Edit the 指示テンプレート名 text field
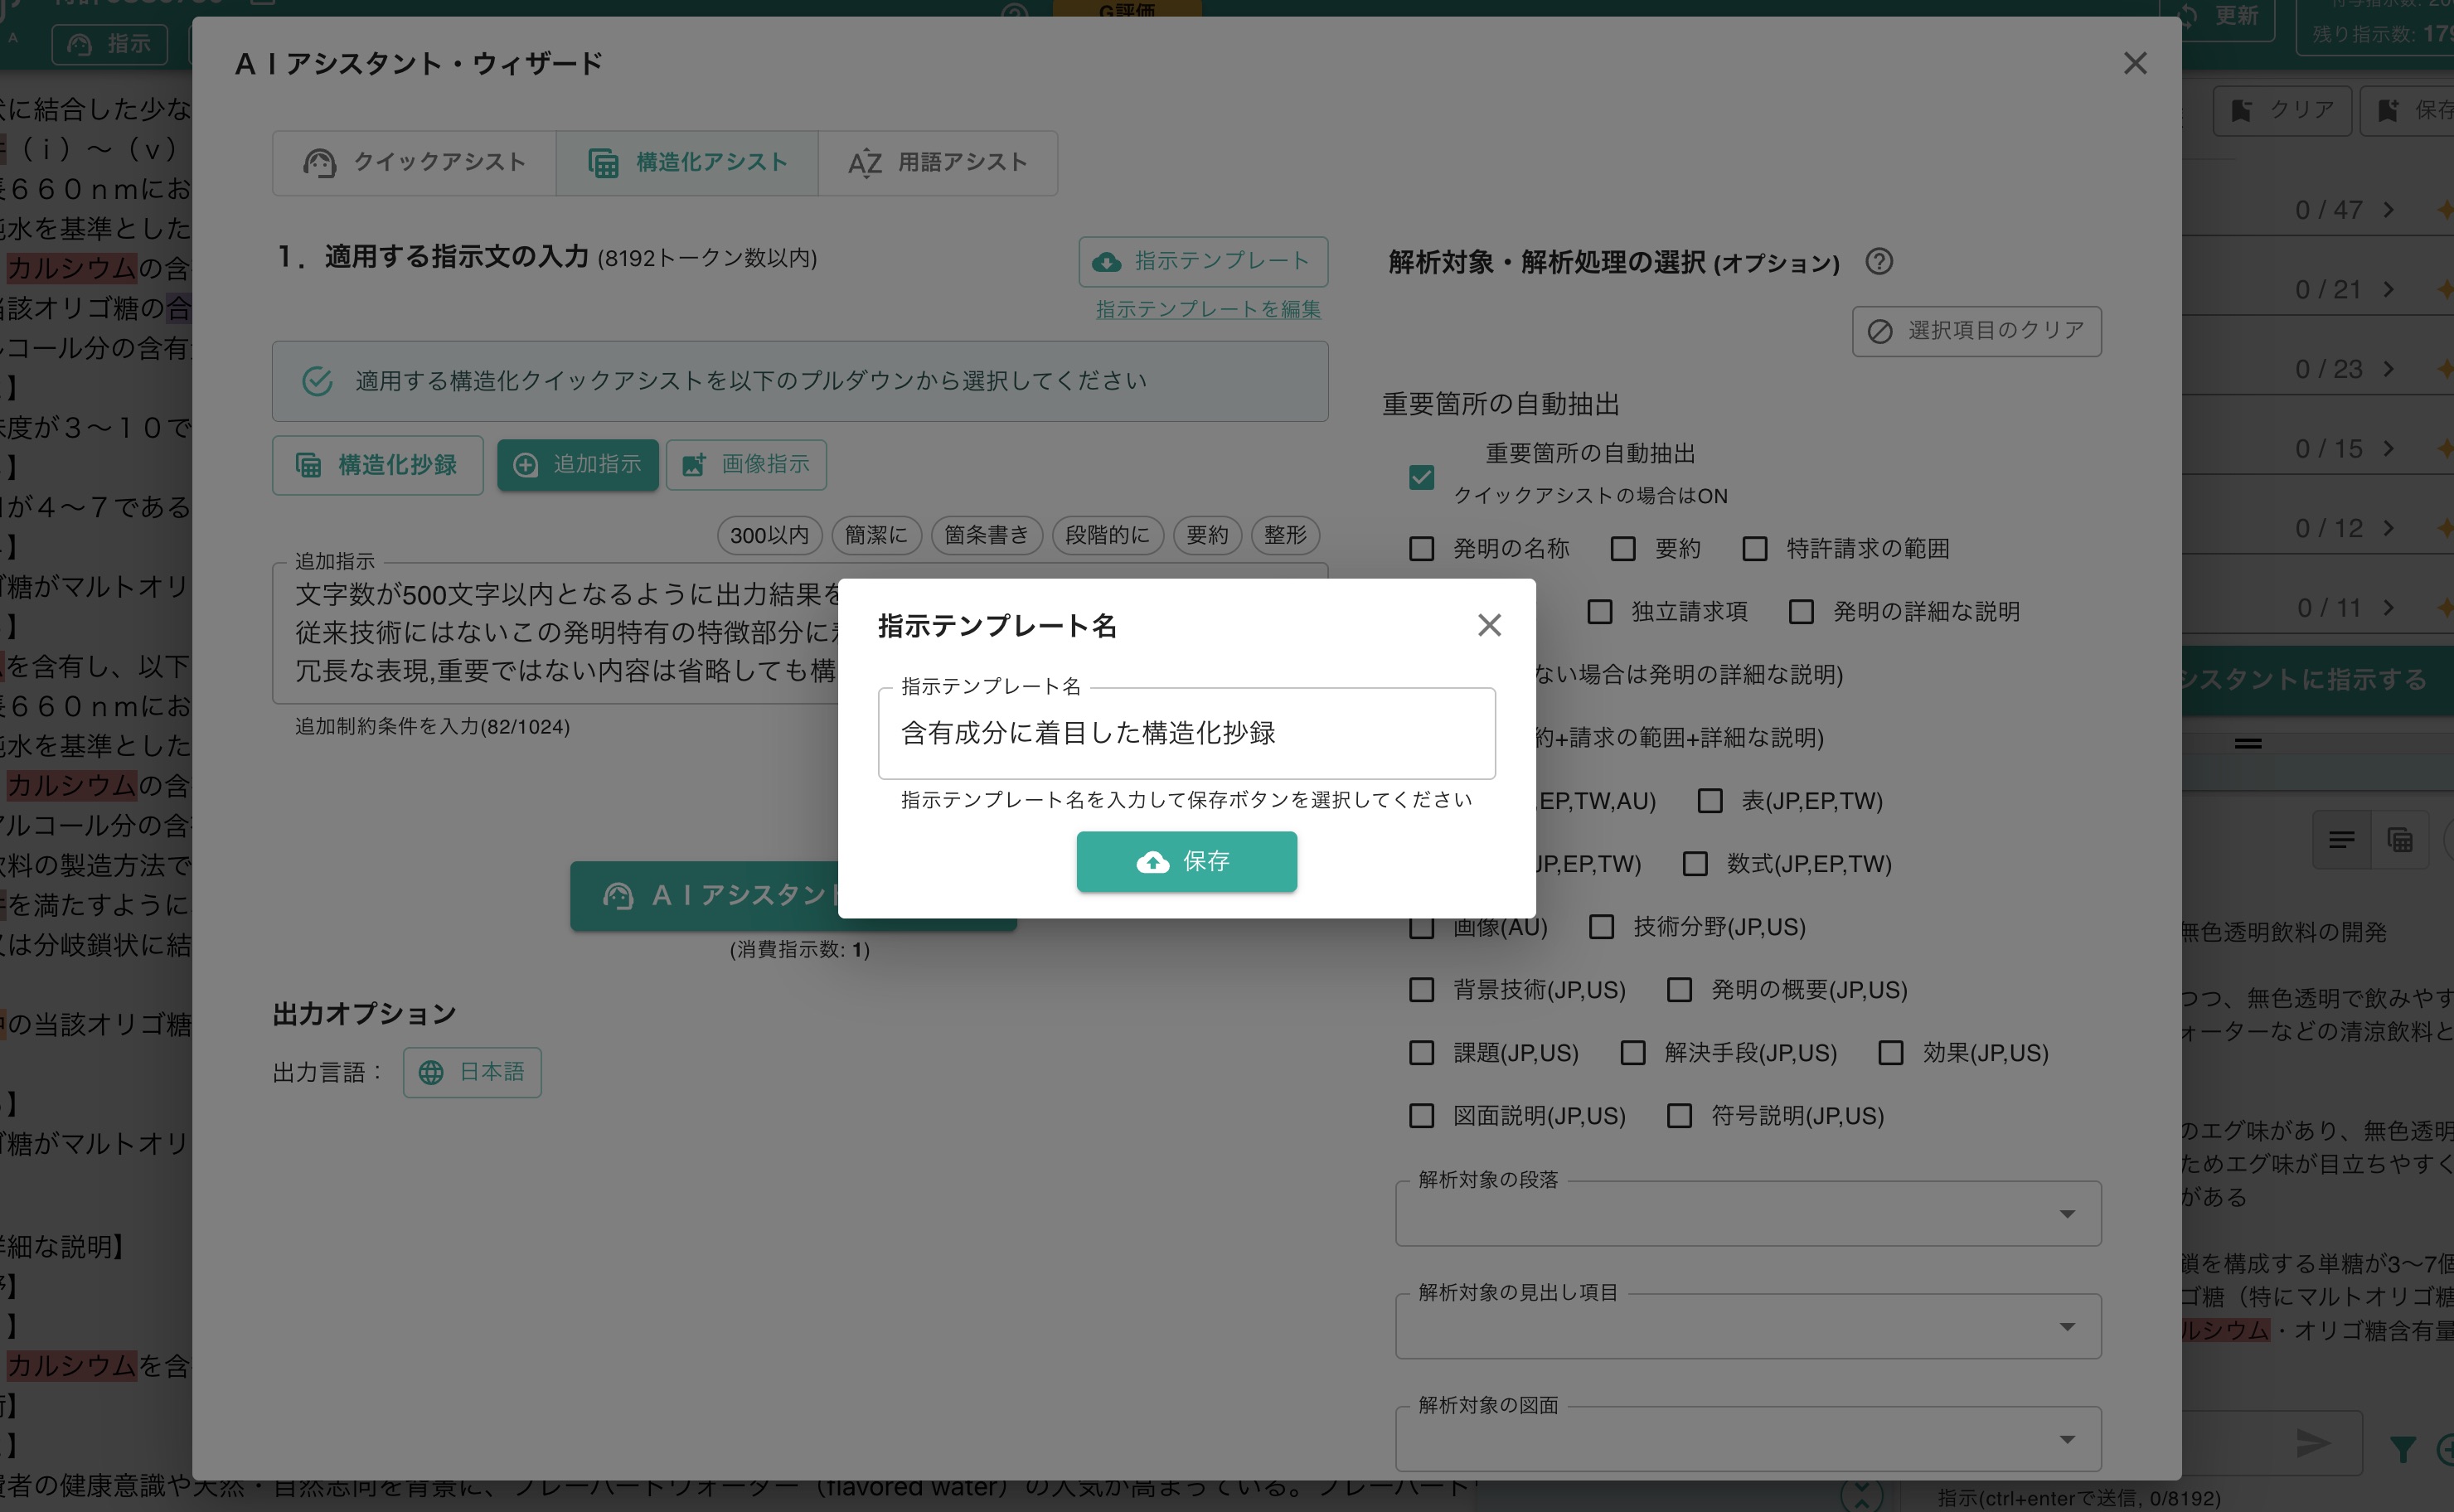The width and height of the screenshot is (2454, 1512). pyautogui.click(x=1186, y=733)
